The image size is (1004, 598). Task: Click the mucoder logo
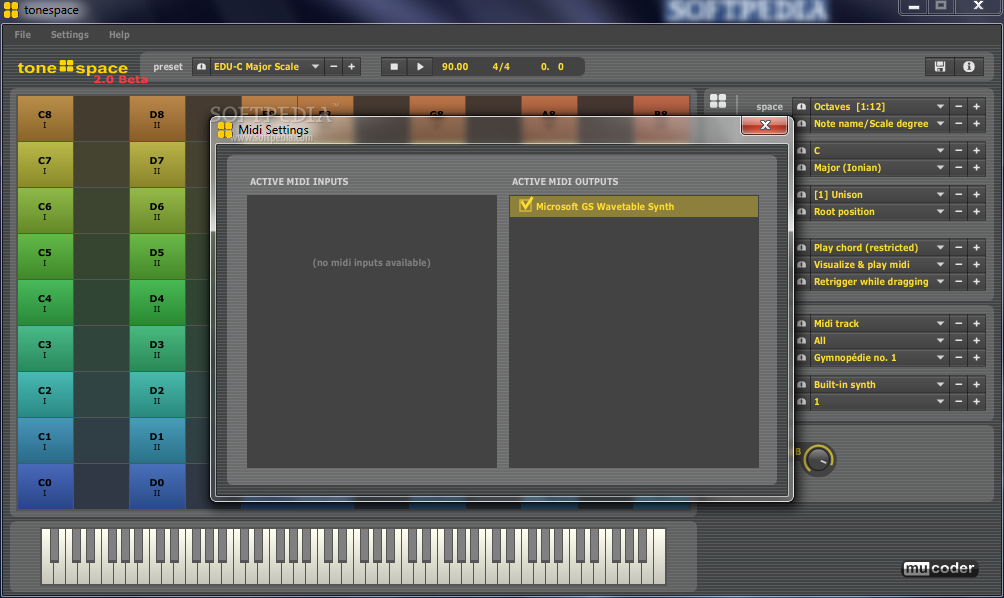pyautogui.click(x=940, y=568)
